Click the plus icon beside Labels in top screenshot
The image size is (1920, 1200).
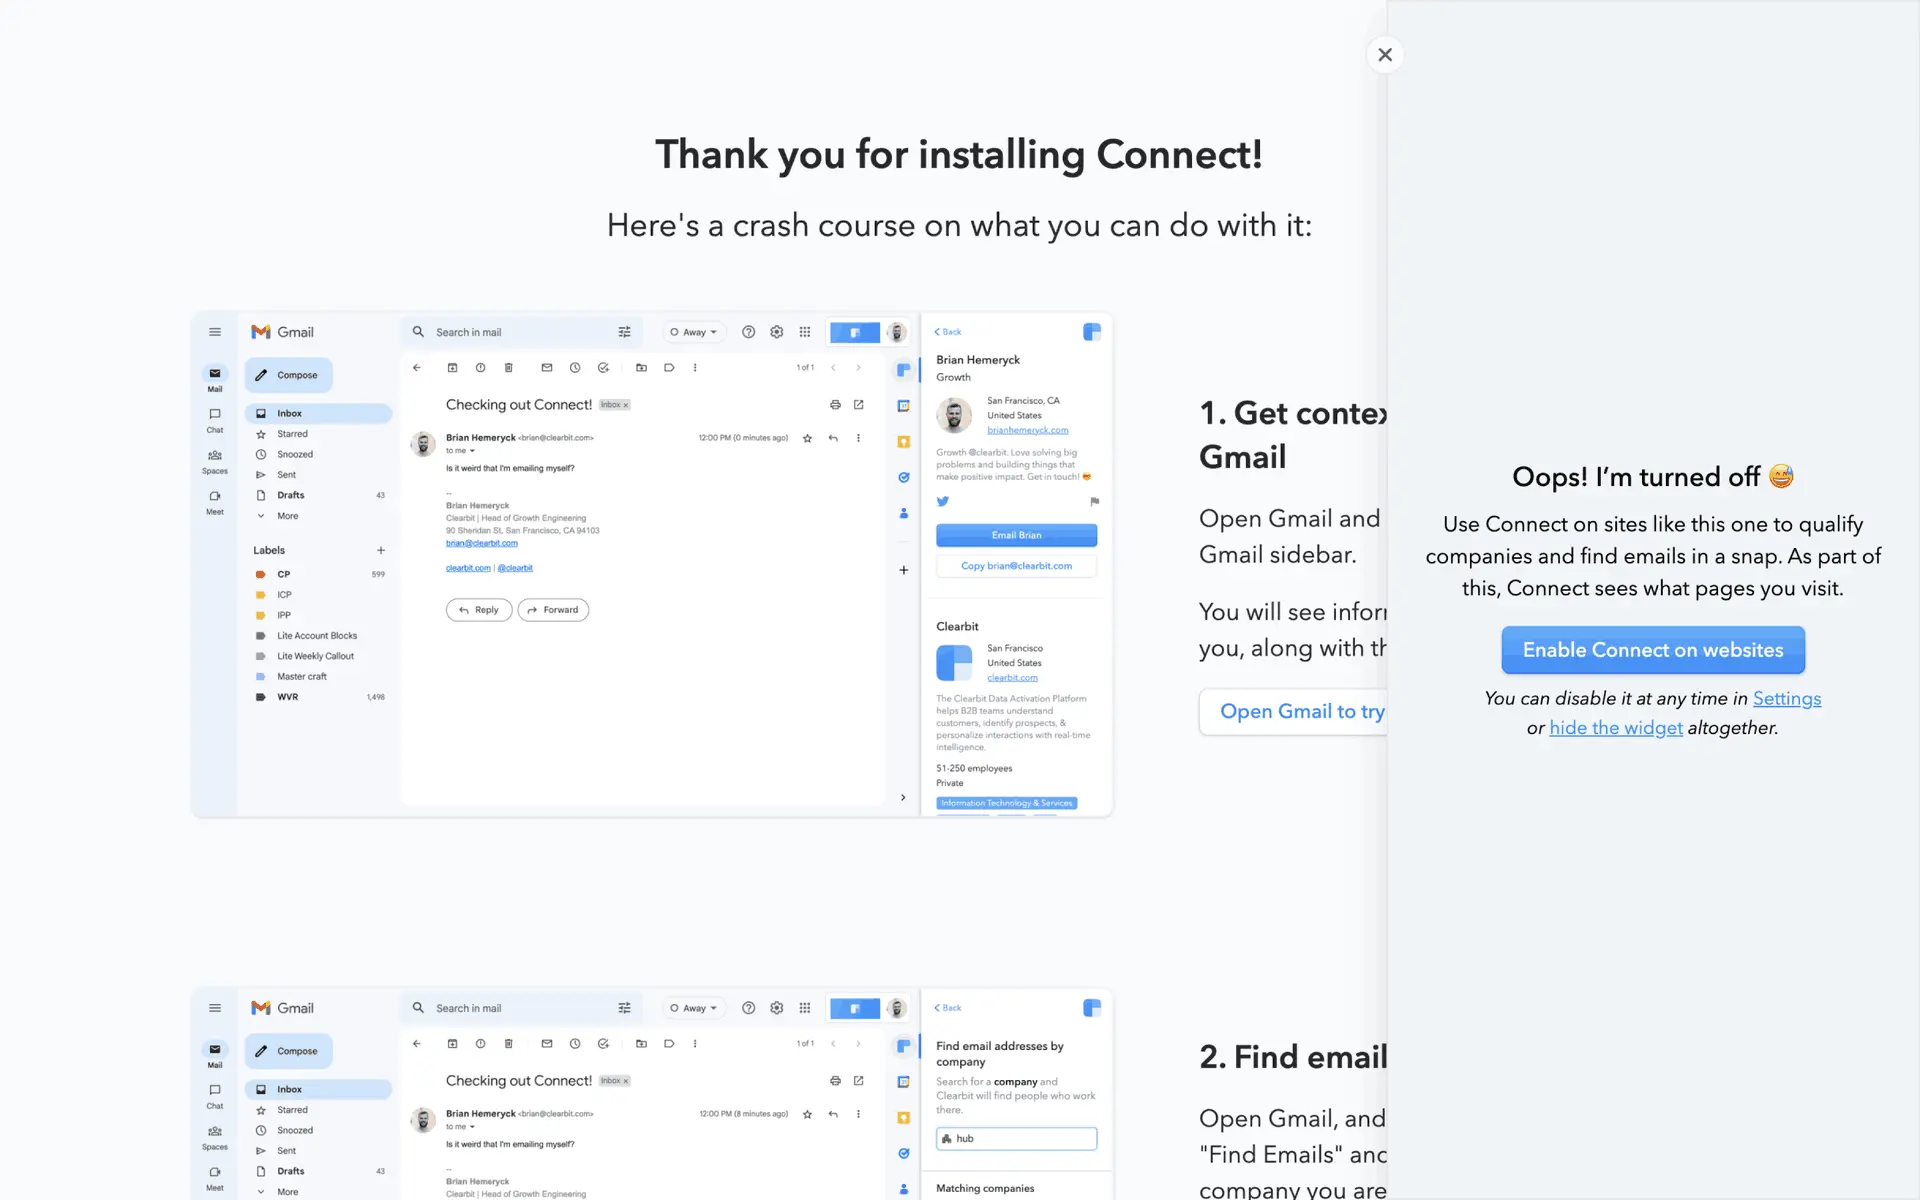[x=381, y=550]
